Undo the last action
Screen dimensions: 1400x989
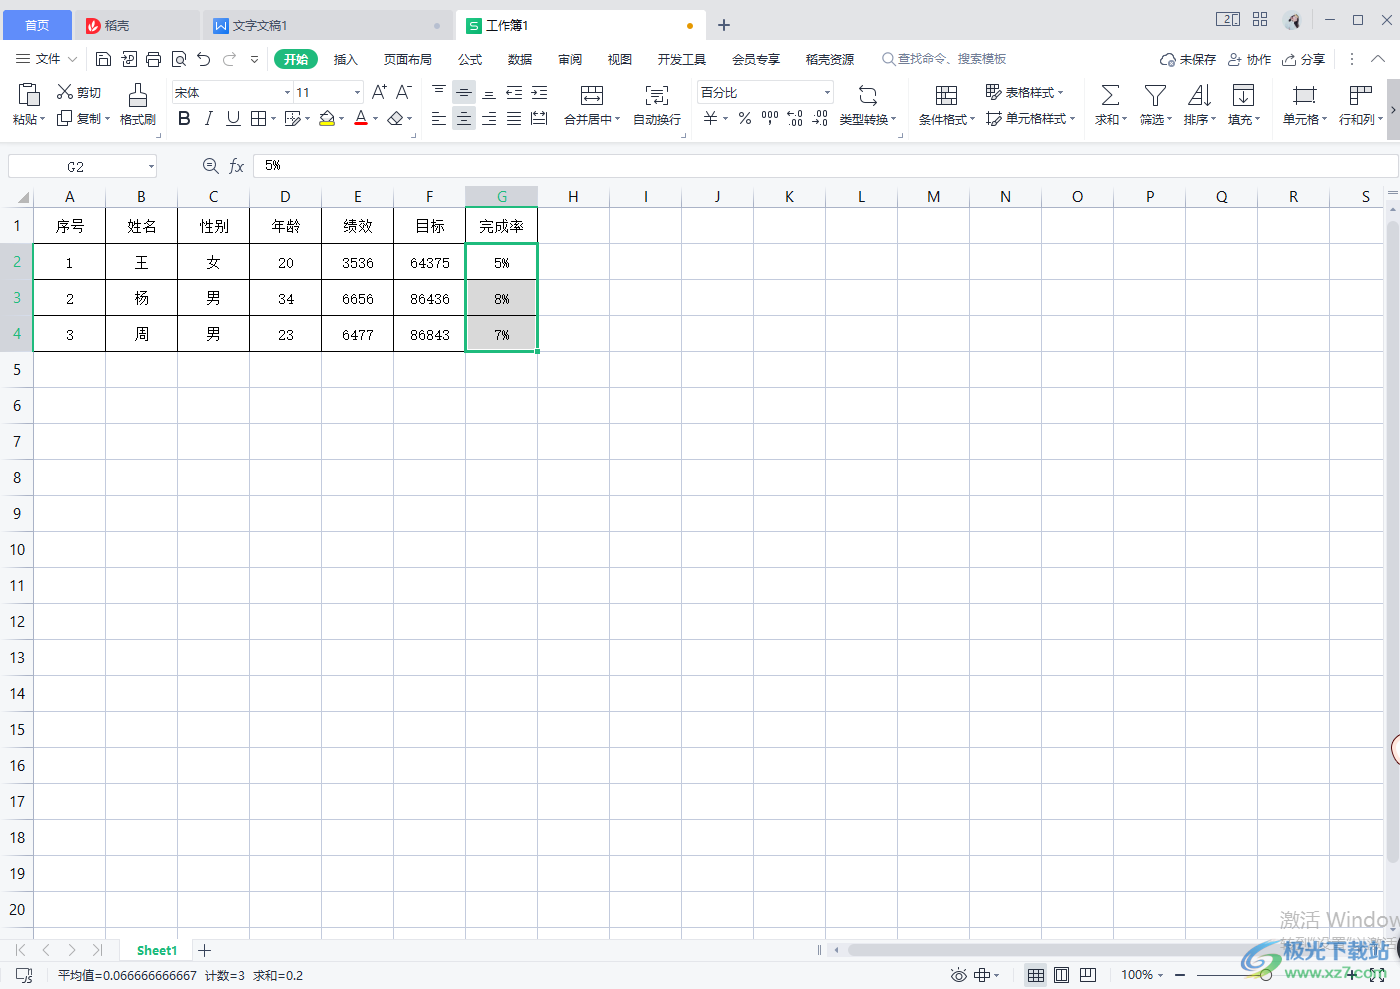pyautogui.click(x=204, y=59)
